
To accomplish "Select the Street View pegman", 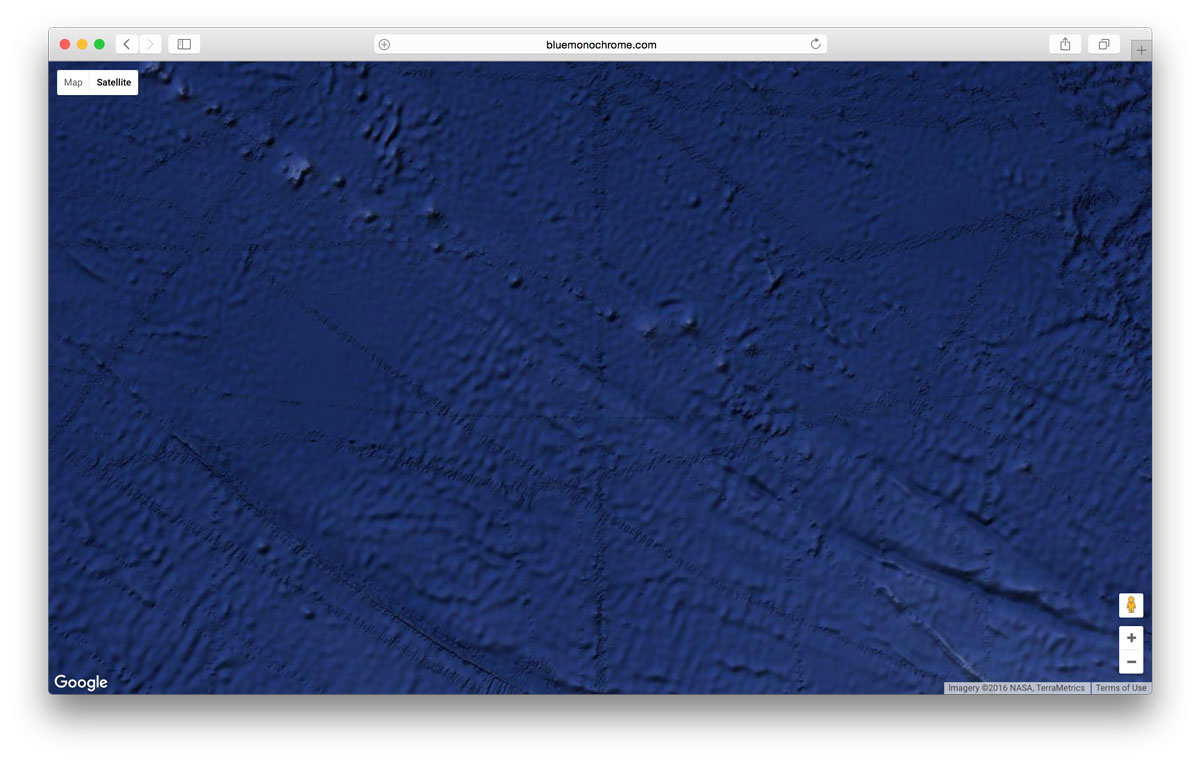I will click(x=1131, y=605).
